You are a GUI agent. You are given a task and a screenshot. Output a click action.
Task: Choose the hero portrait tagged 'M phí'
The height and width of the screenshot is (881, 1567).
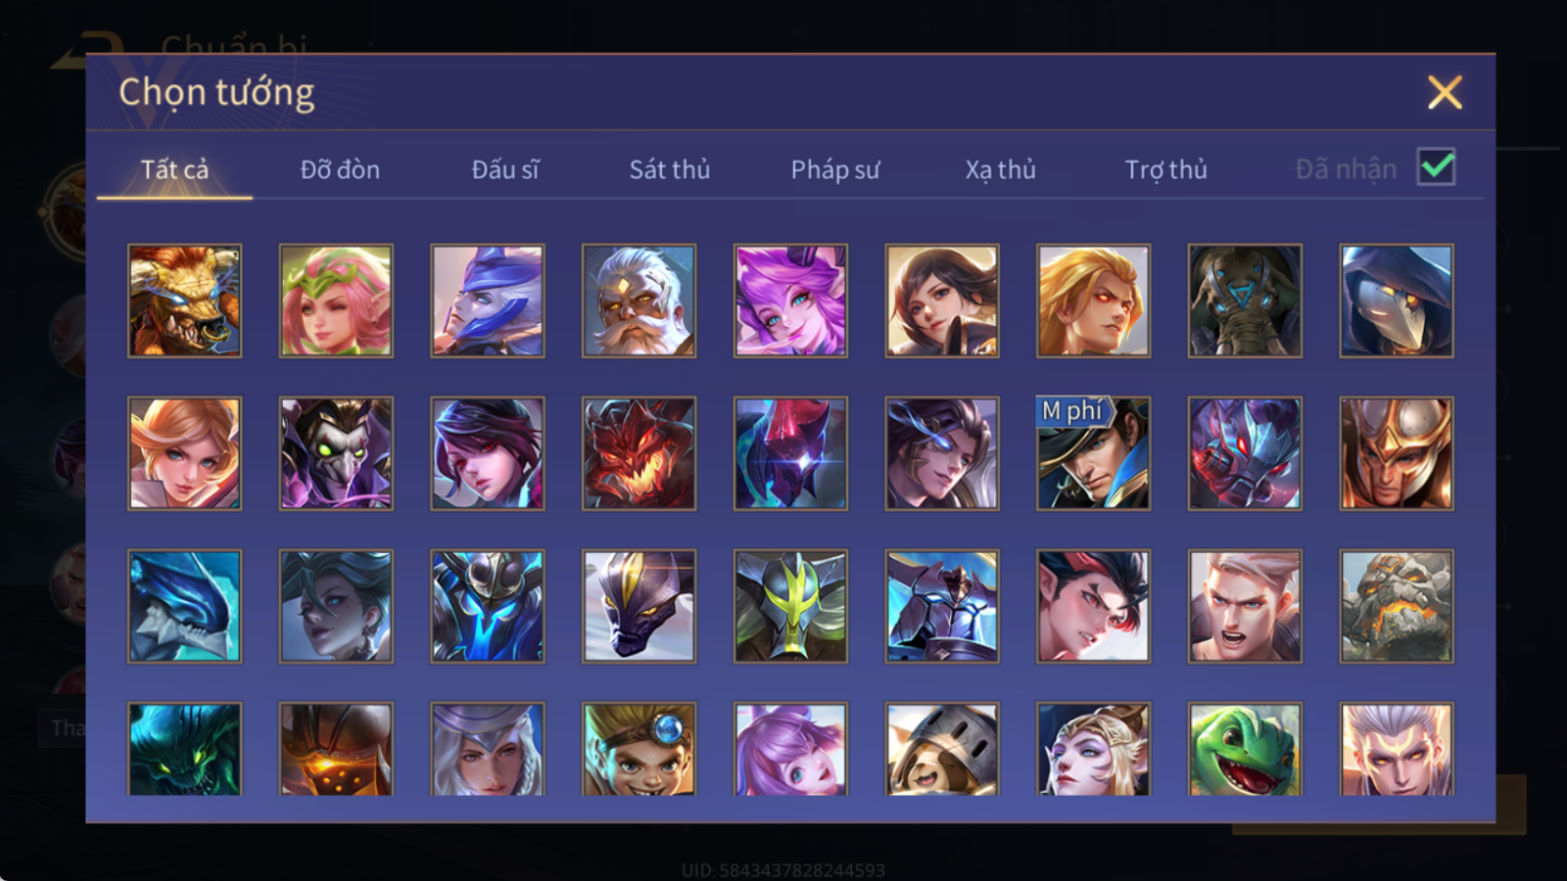click(1093, 453)
